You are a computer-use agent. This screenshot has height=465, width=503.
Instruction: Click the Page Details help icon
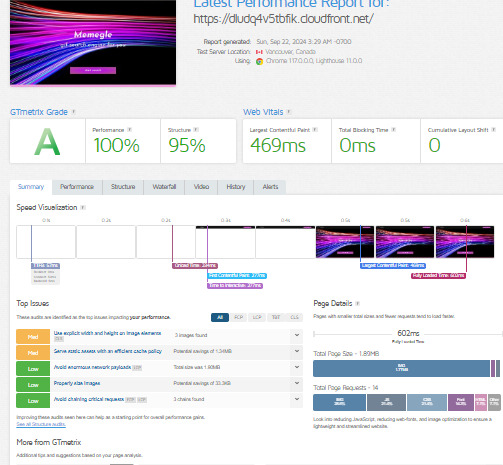358,304
